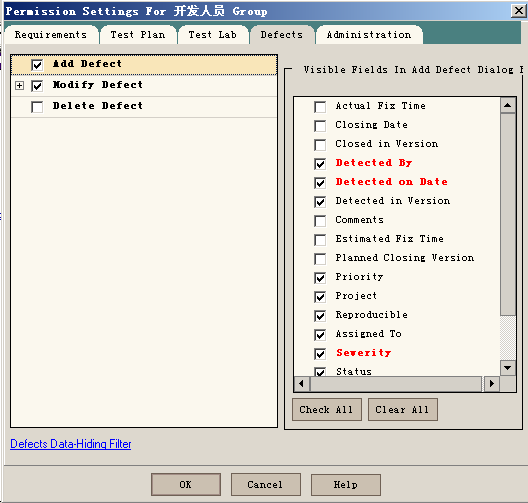
Task: Toggle the Detected By checkbox
Action: pyautogui.click(x=320, y=164)
